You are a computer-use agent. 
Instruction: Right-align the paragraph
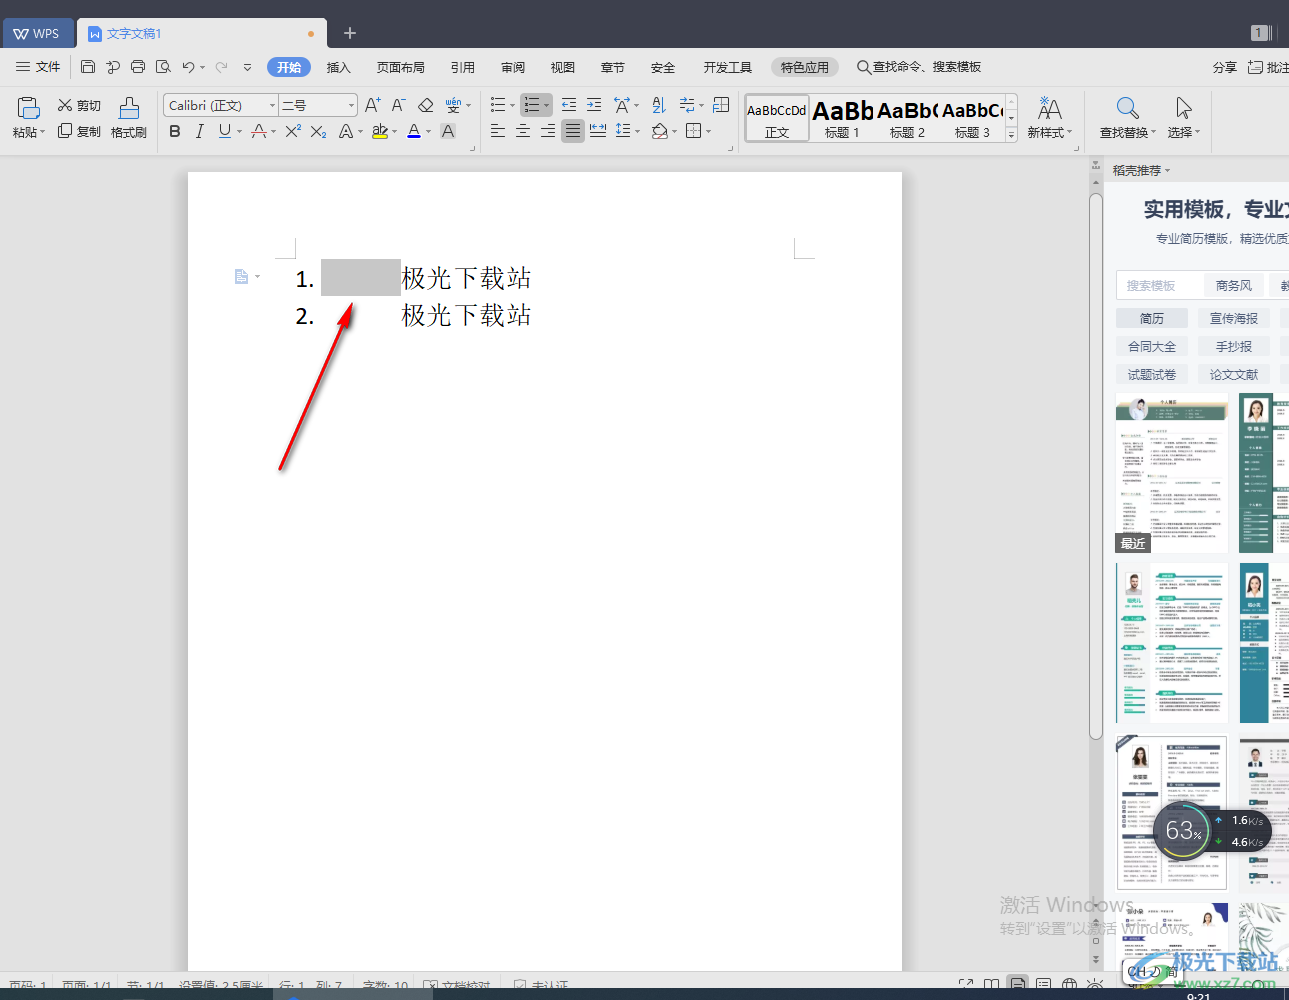pyautogui.click(x=548, y=131)
